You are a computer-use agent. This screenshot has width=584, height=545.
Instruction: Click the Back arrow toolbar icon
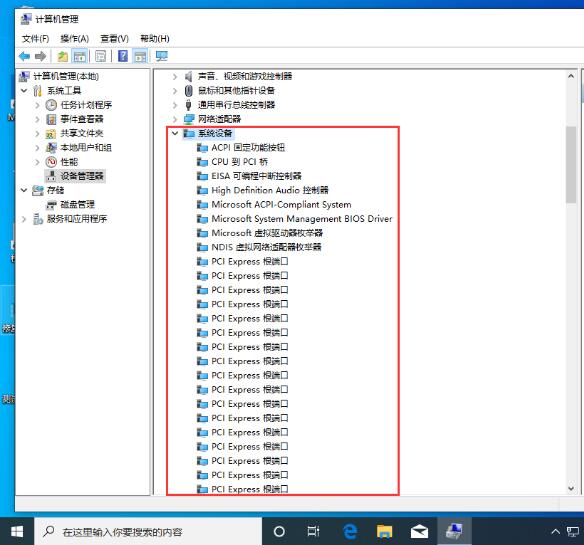25,57
